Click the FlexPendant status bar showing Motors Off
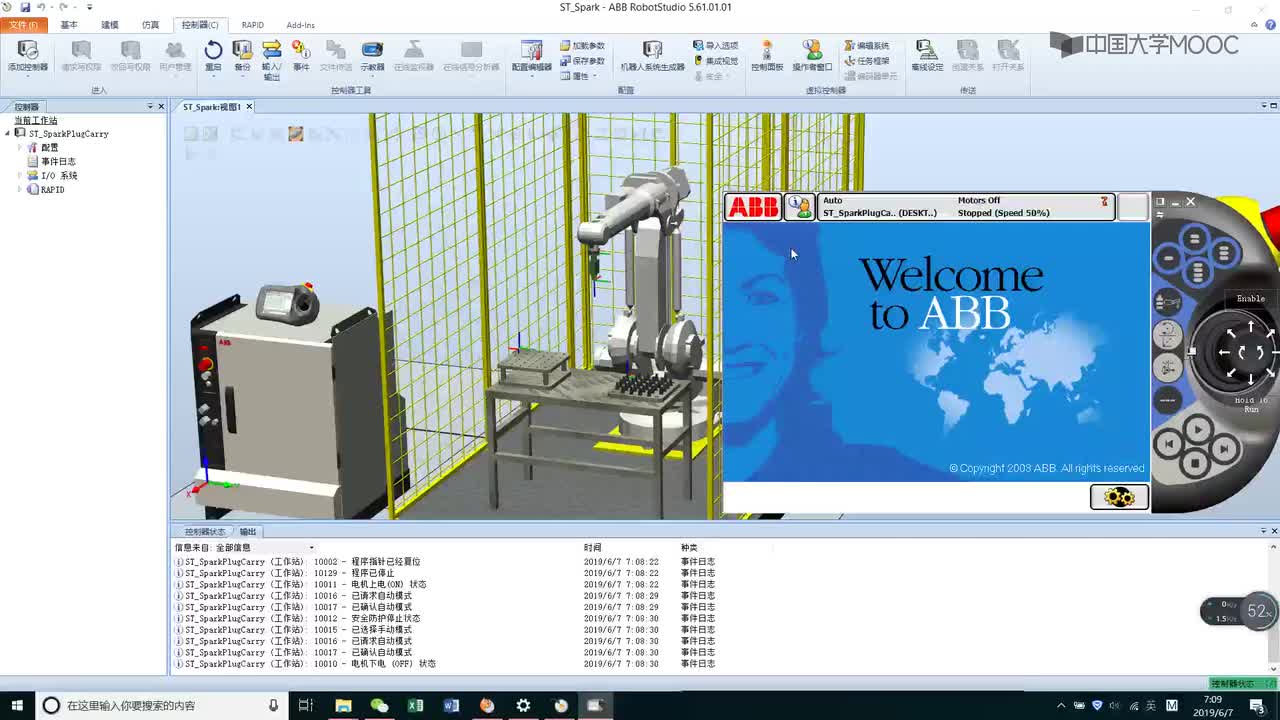1280x720 pixels. tap(966, 207)
